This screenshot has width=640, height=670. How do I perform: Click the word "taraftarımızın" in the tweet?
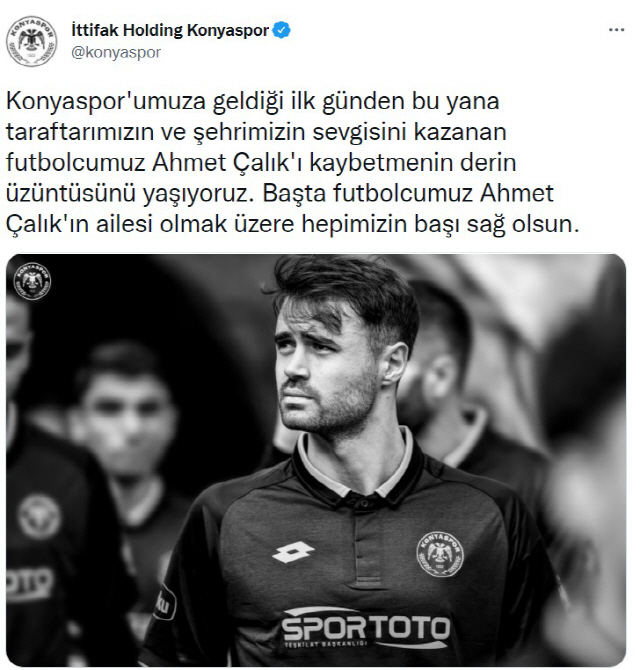[80, 132]
